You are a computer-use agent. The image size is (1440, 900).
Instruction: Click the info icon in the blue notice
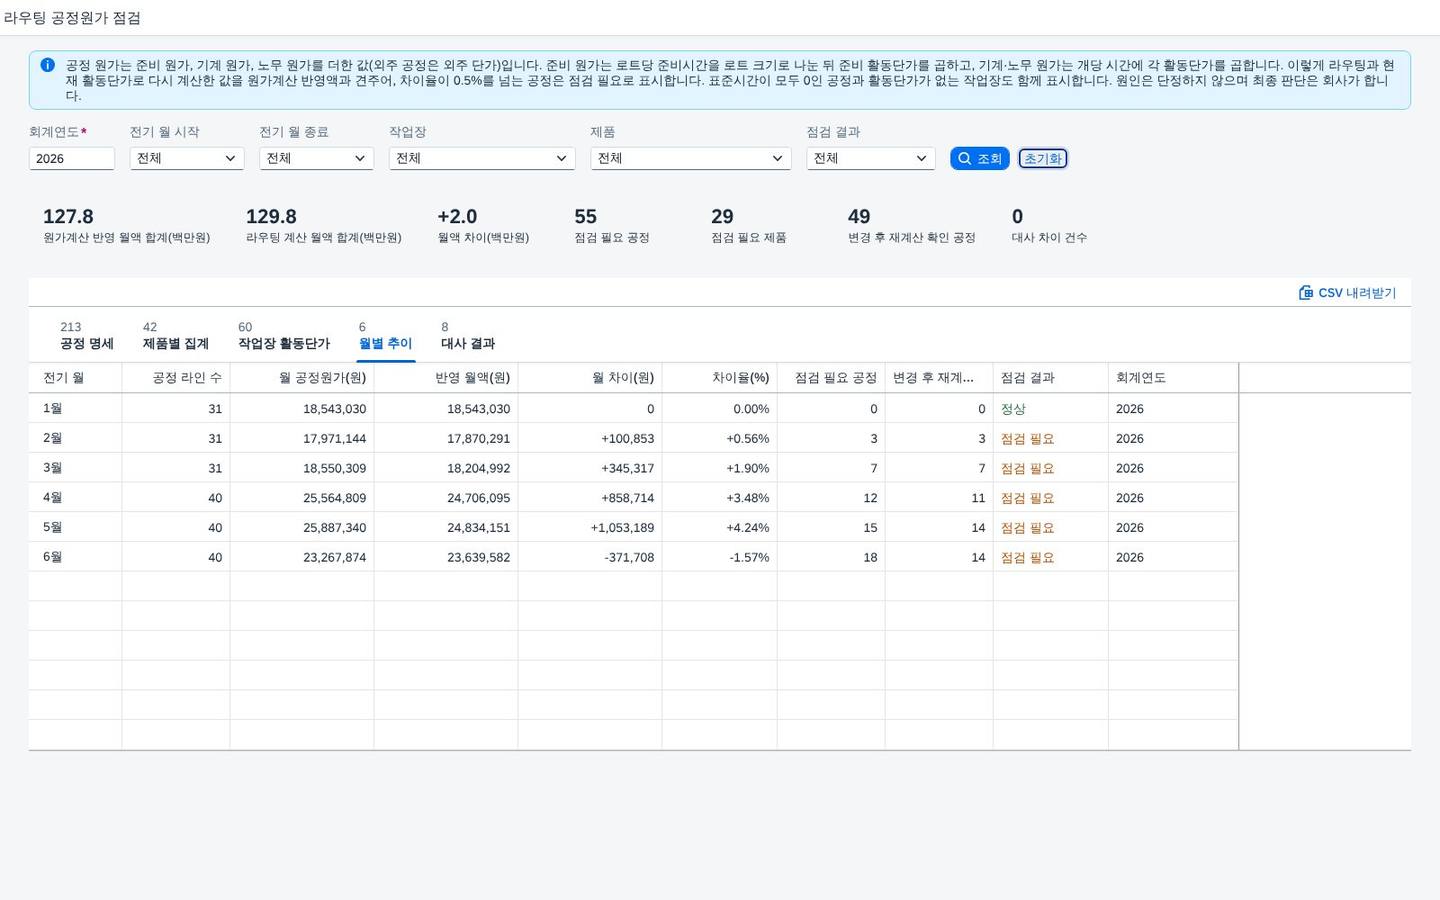click(x=47, y=65)
